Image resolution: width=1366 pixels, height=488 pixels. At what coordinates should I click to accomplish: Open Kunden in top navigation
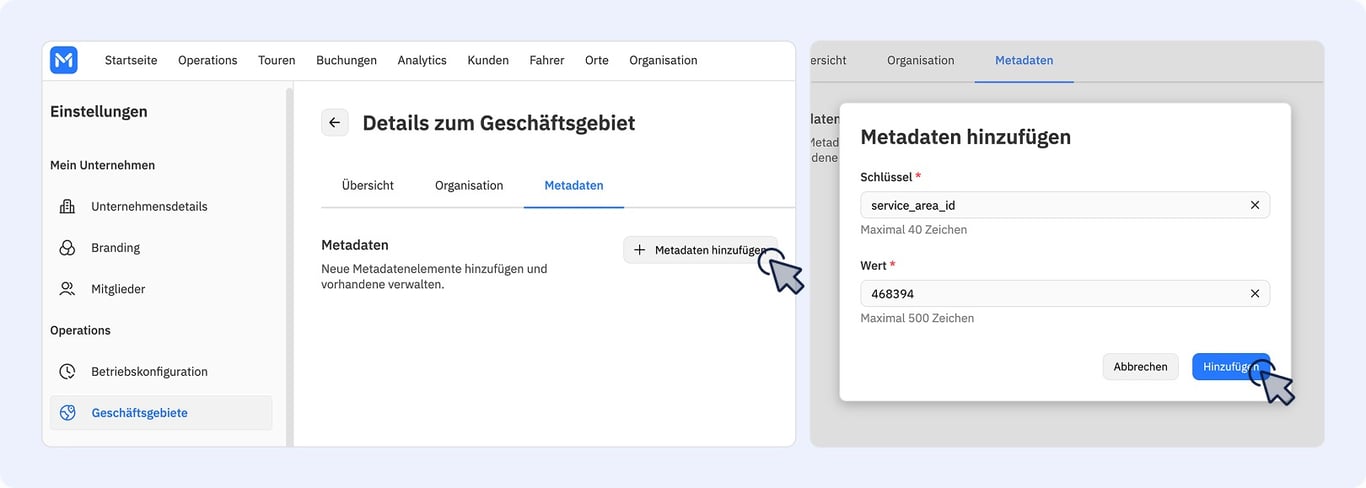pos(488,60)
